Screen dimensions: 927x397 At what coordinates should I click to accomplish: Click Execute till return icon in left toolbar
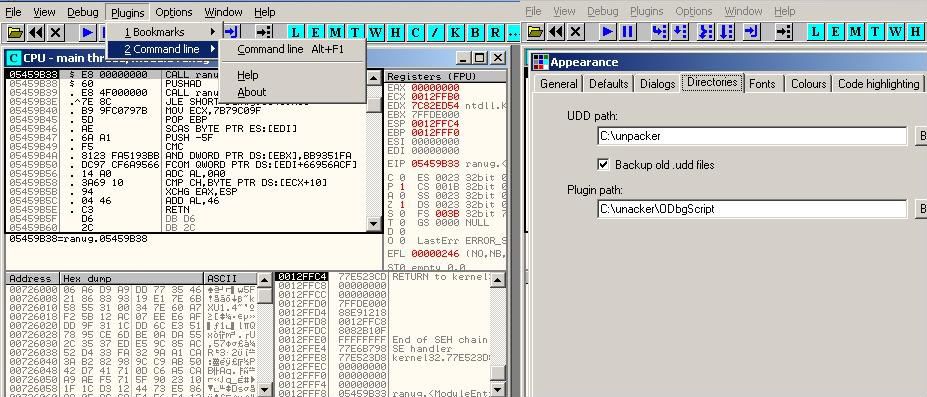coord(231,32)
